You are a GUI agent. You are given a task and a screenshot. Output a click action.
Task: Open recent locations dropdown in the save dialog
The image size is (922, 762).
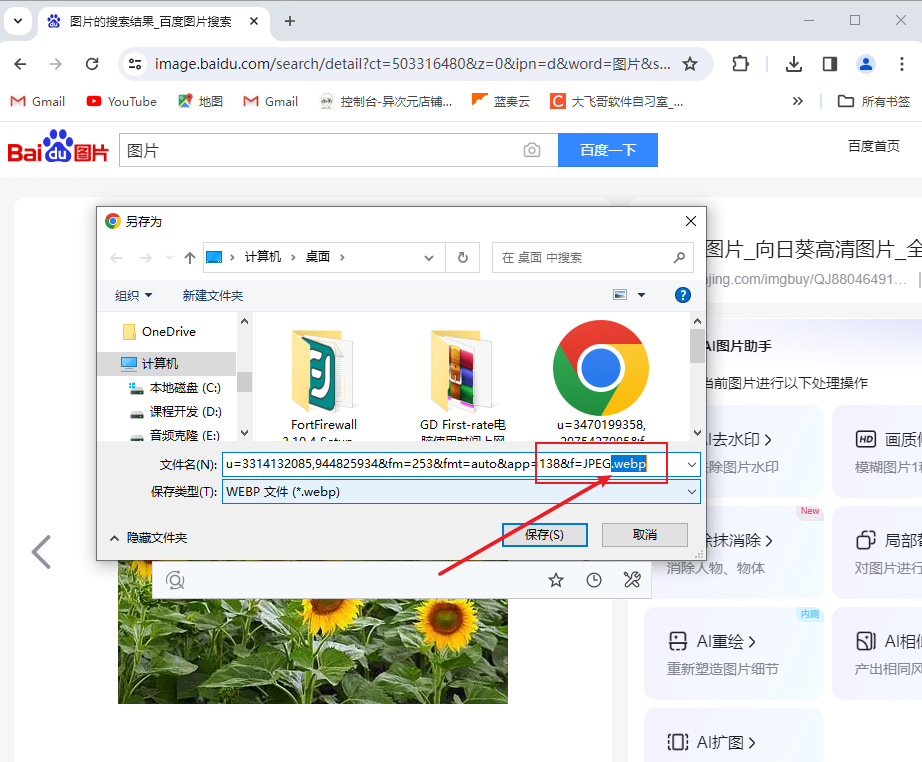click(x=169, y=258)
